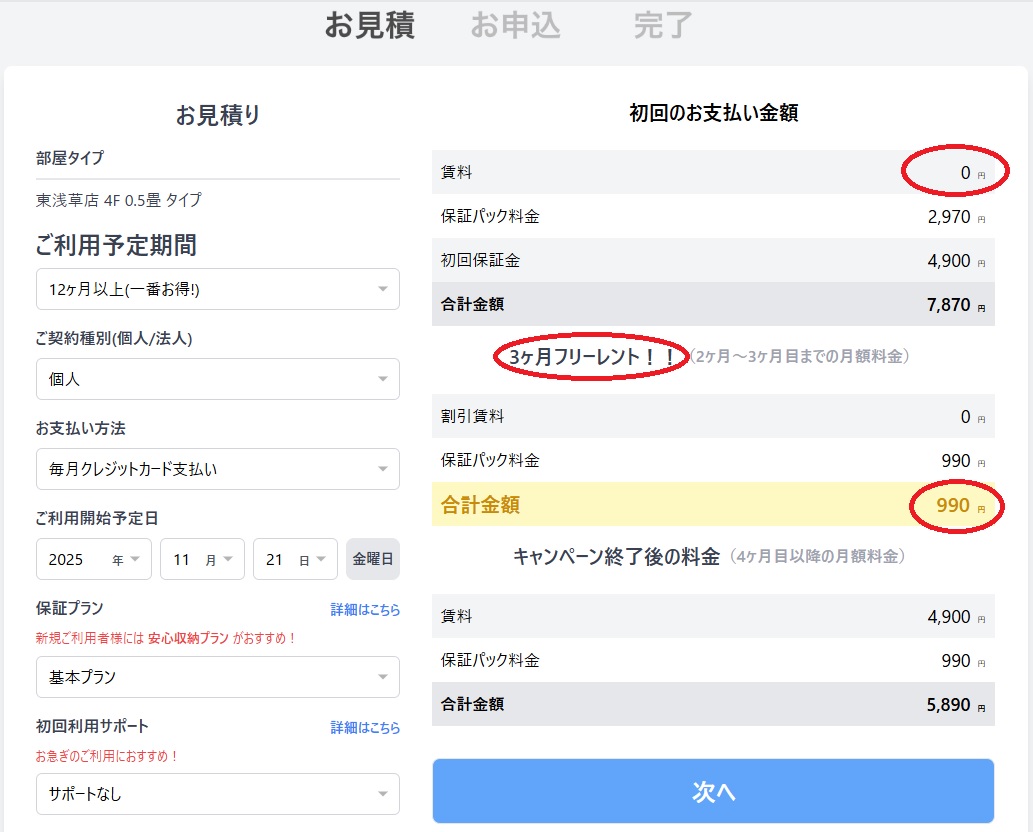Select the year dropdown showing 2025

(94, 560)
